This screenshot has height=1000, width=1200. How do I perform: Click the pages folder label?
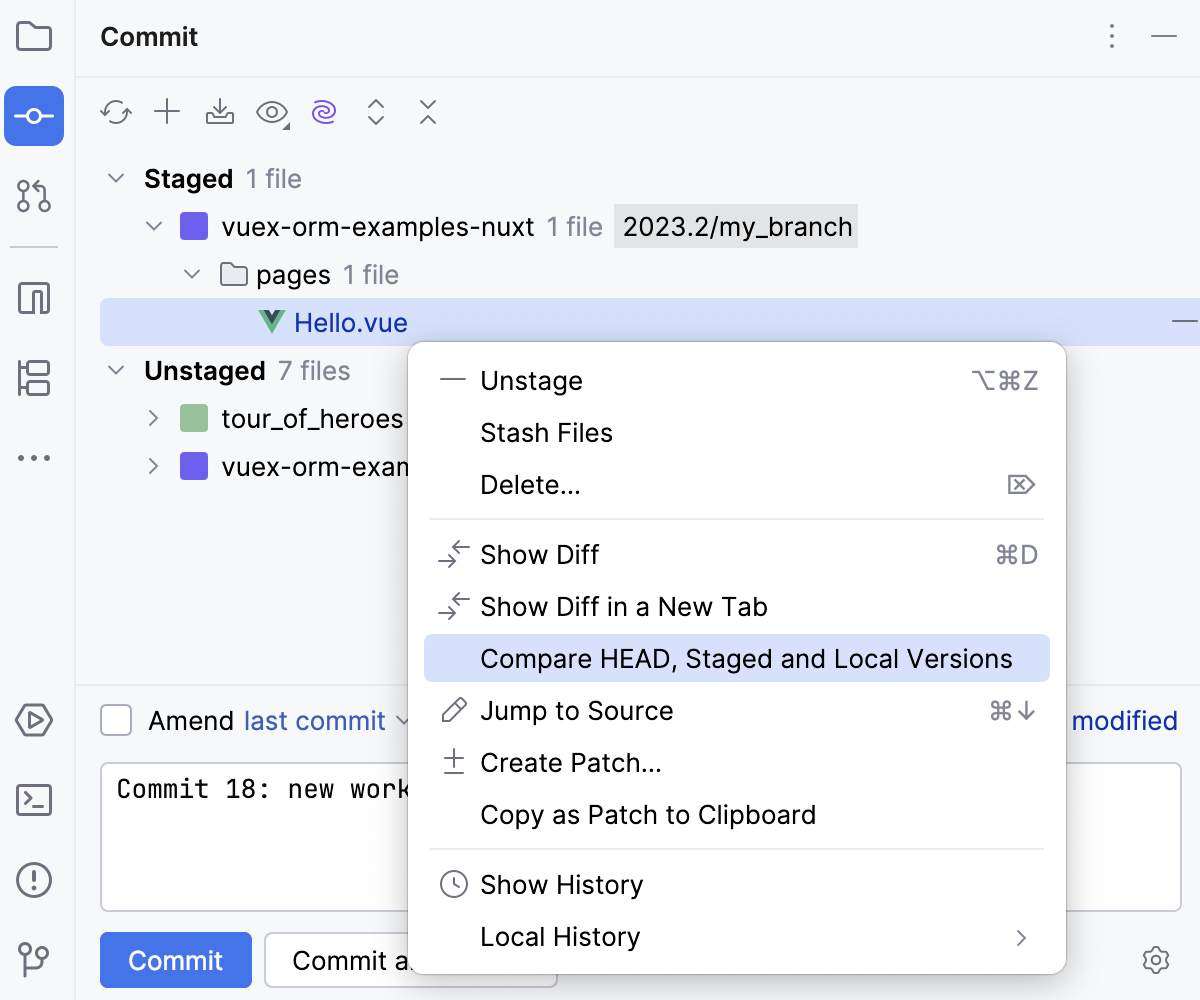[x=293, y=275]
